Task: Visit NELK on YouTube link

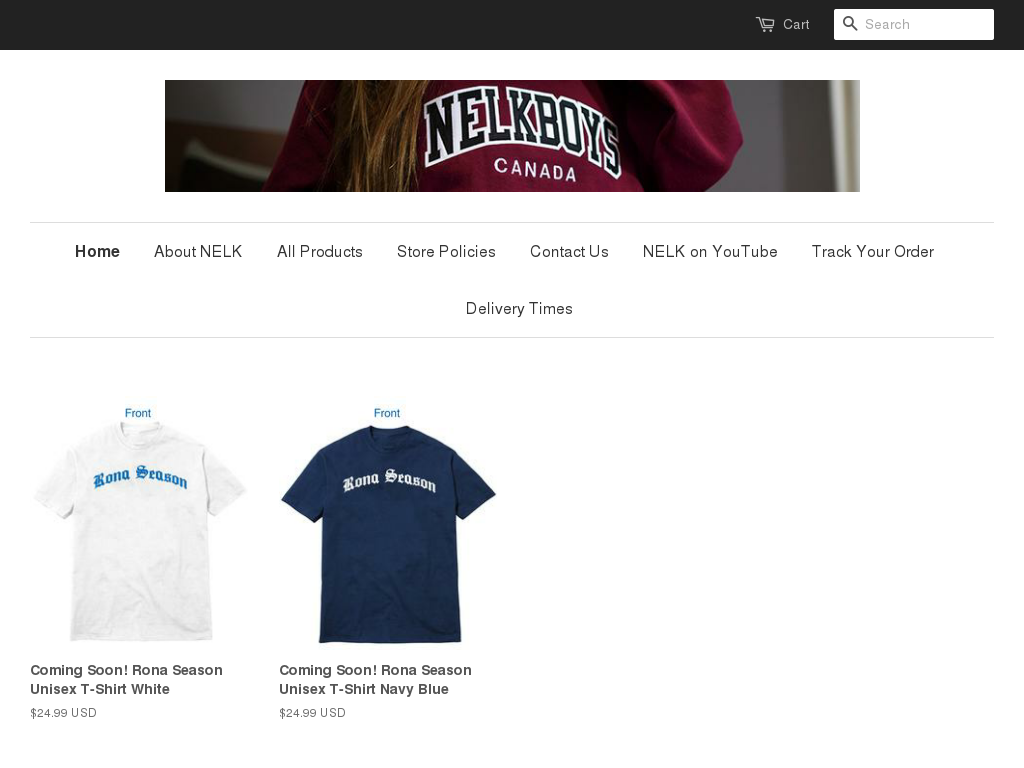Action: pyautogui.click(x=710, y=251)
